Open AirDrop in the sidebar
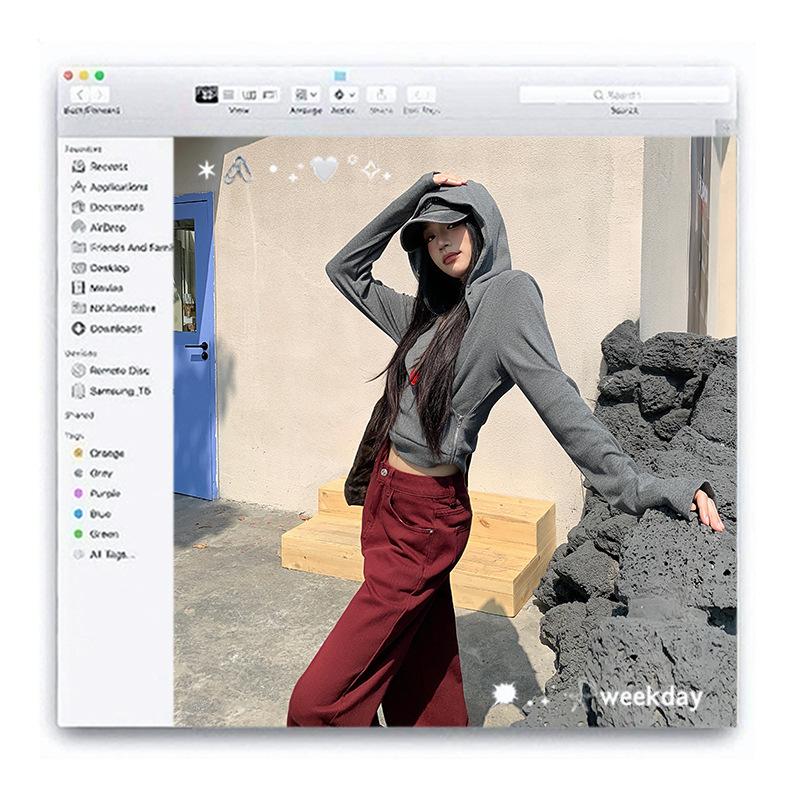Viewport: 790px width, 809px height. pos(99,227)
